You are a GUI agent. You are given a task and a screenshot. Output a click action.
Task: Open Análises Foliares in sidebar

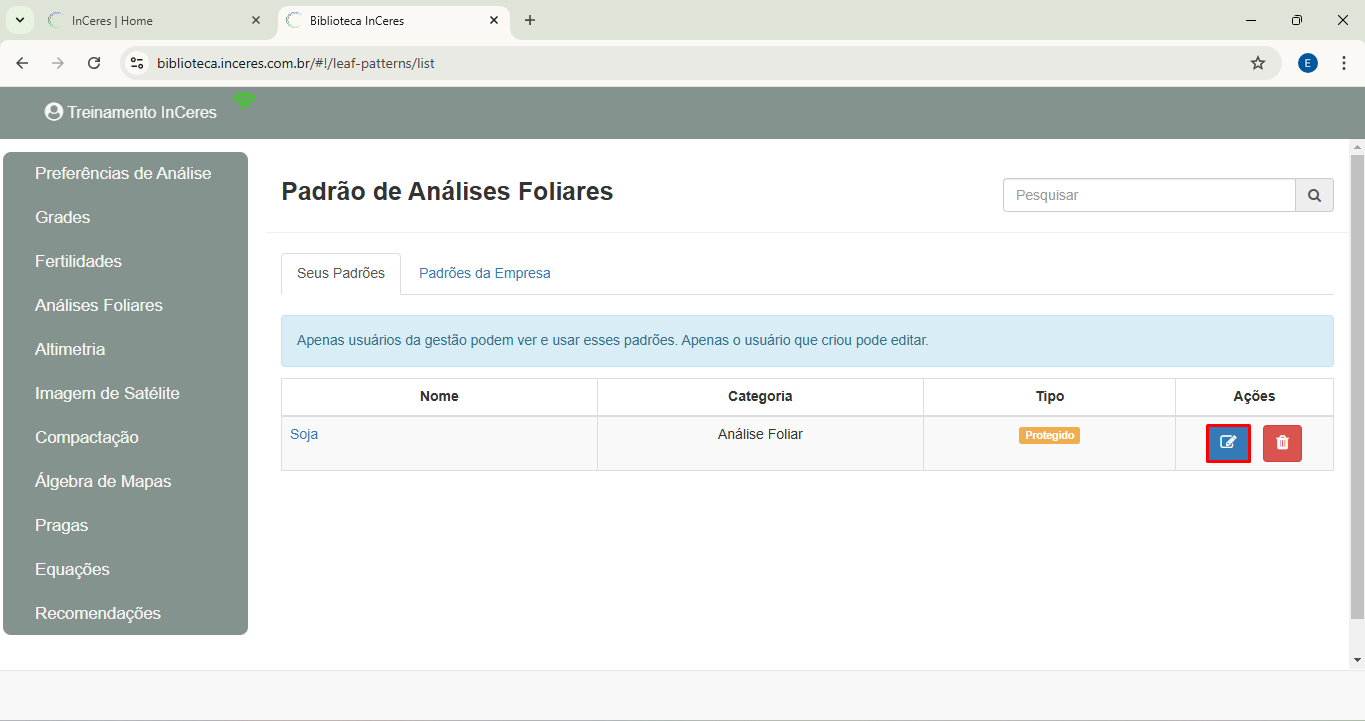coord(99,305)
